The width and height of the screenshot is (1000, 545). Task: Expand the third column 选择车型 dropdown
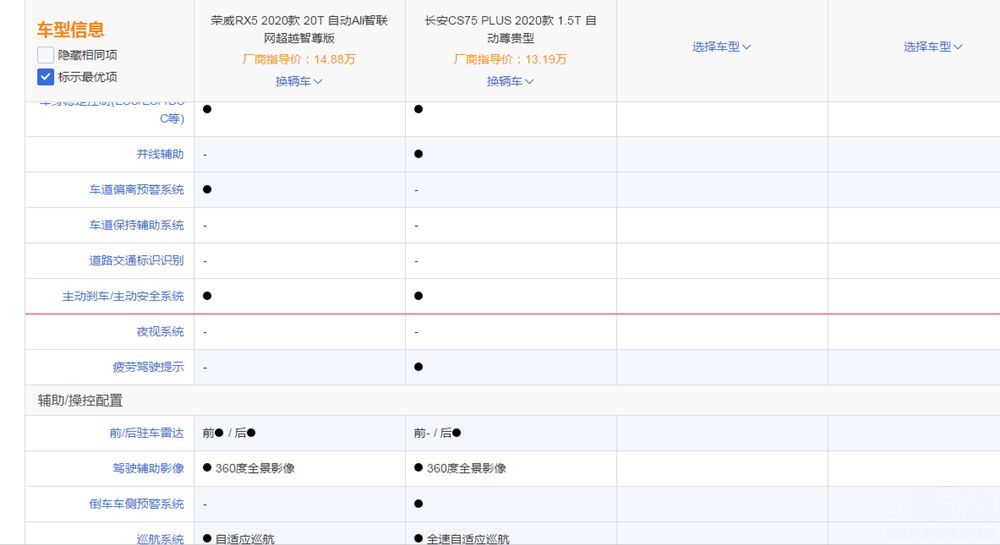tap(721, 47)
